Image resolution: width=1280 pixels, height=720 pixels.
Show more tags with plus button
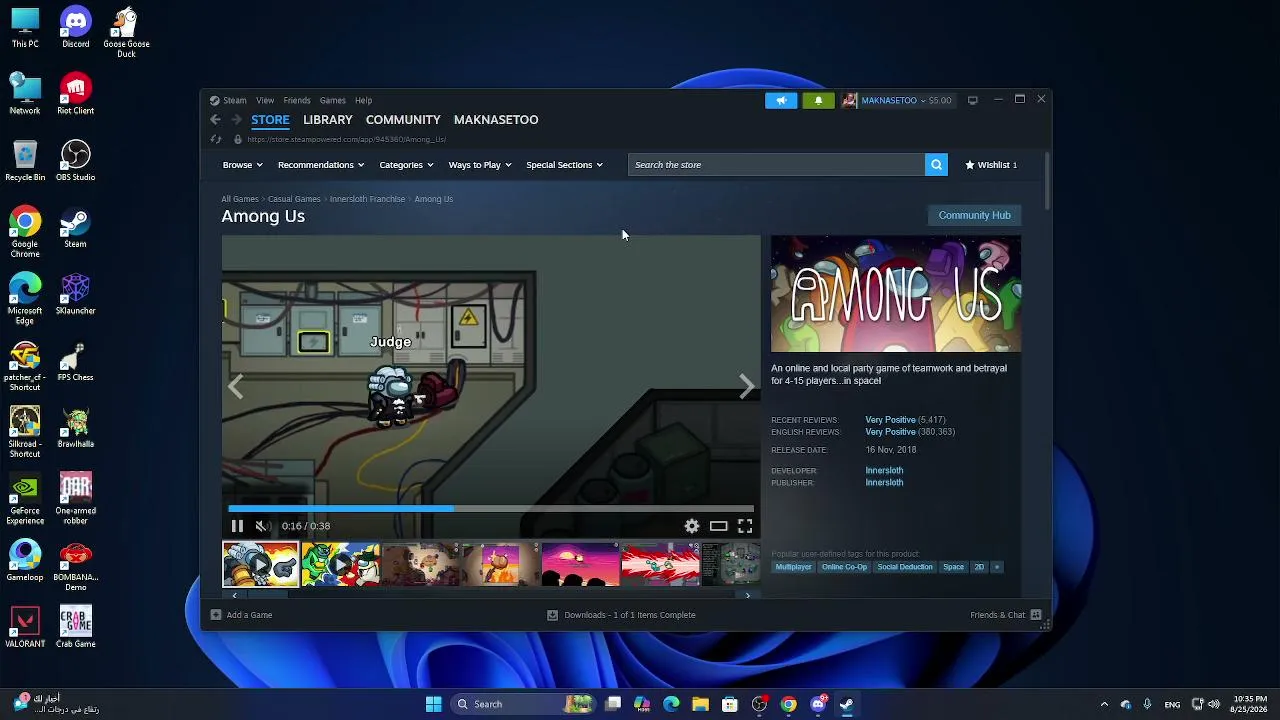pyautogui.click(x=996, y=567)
